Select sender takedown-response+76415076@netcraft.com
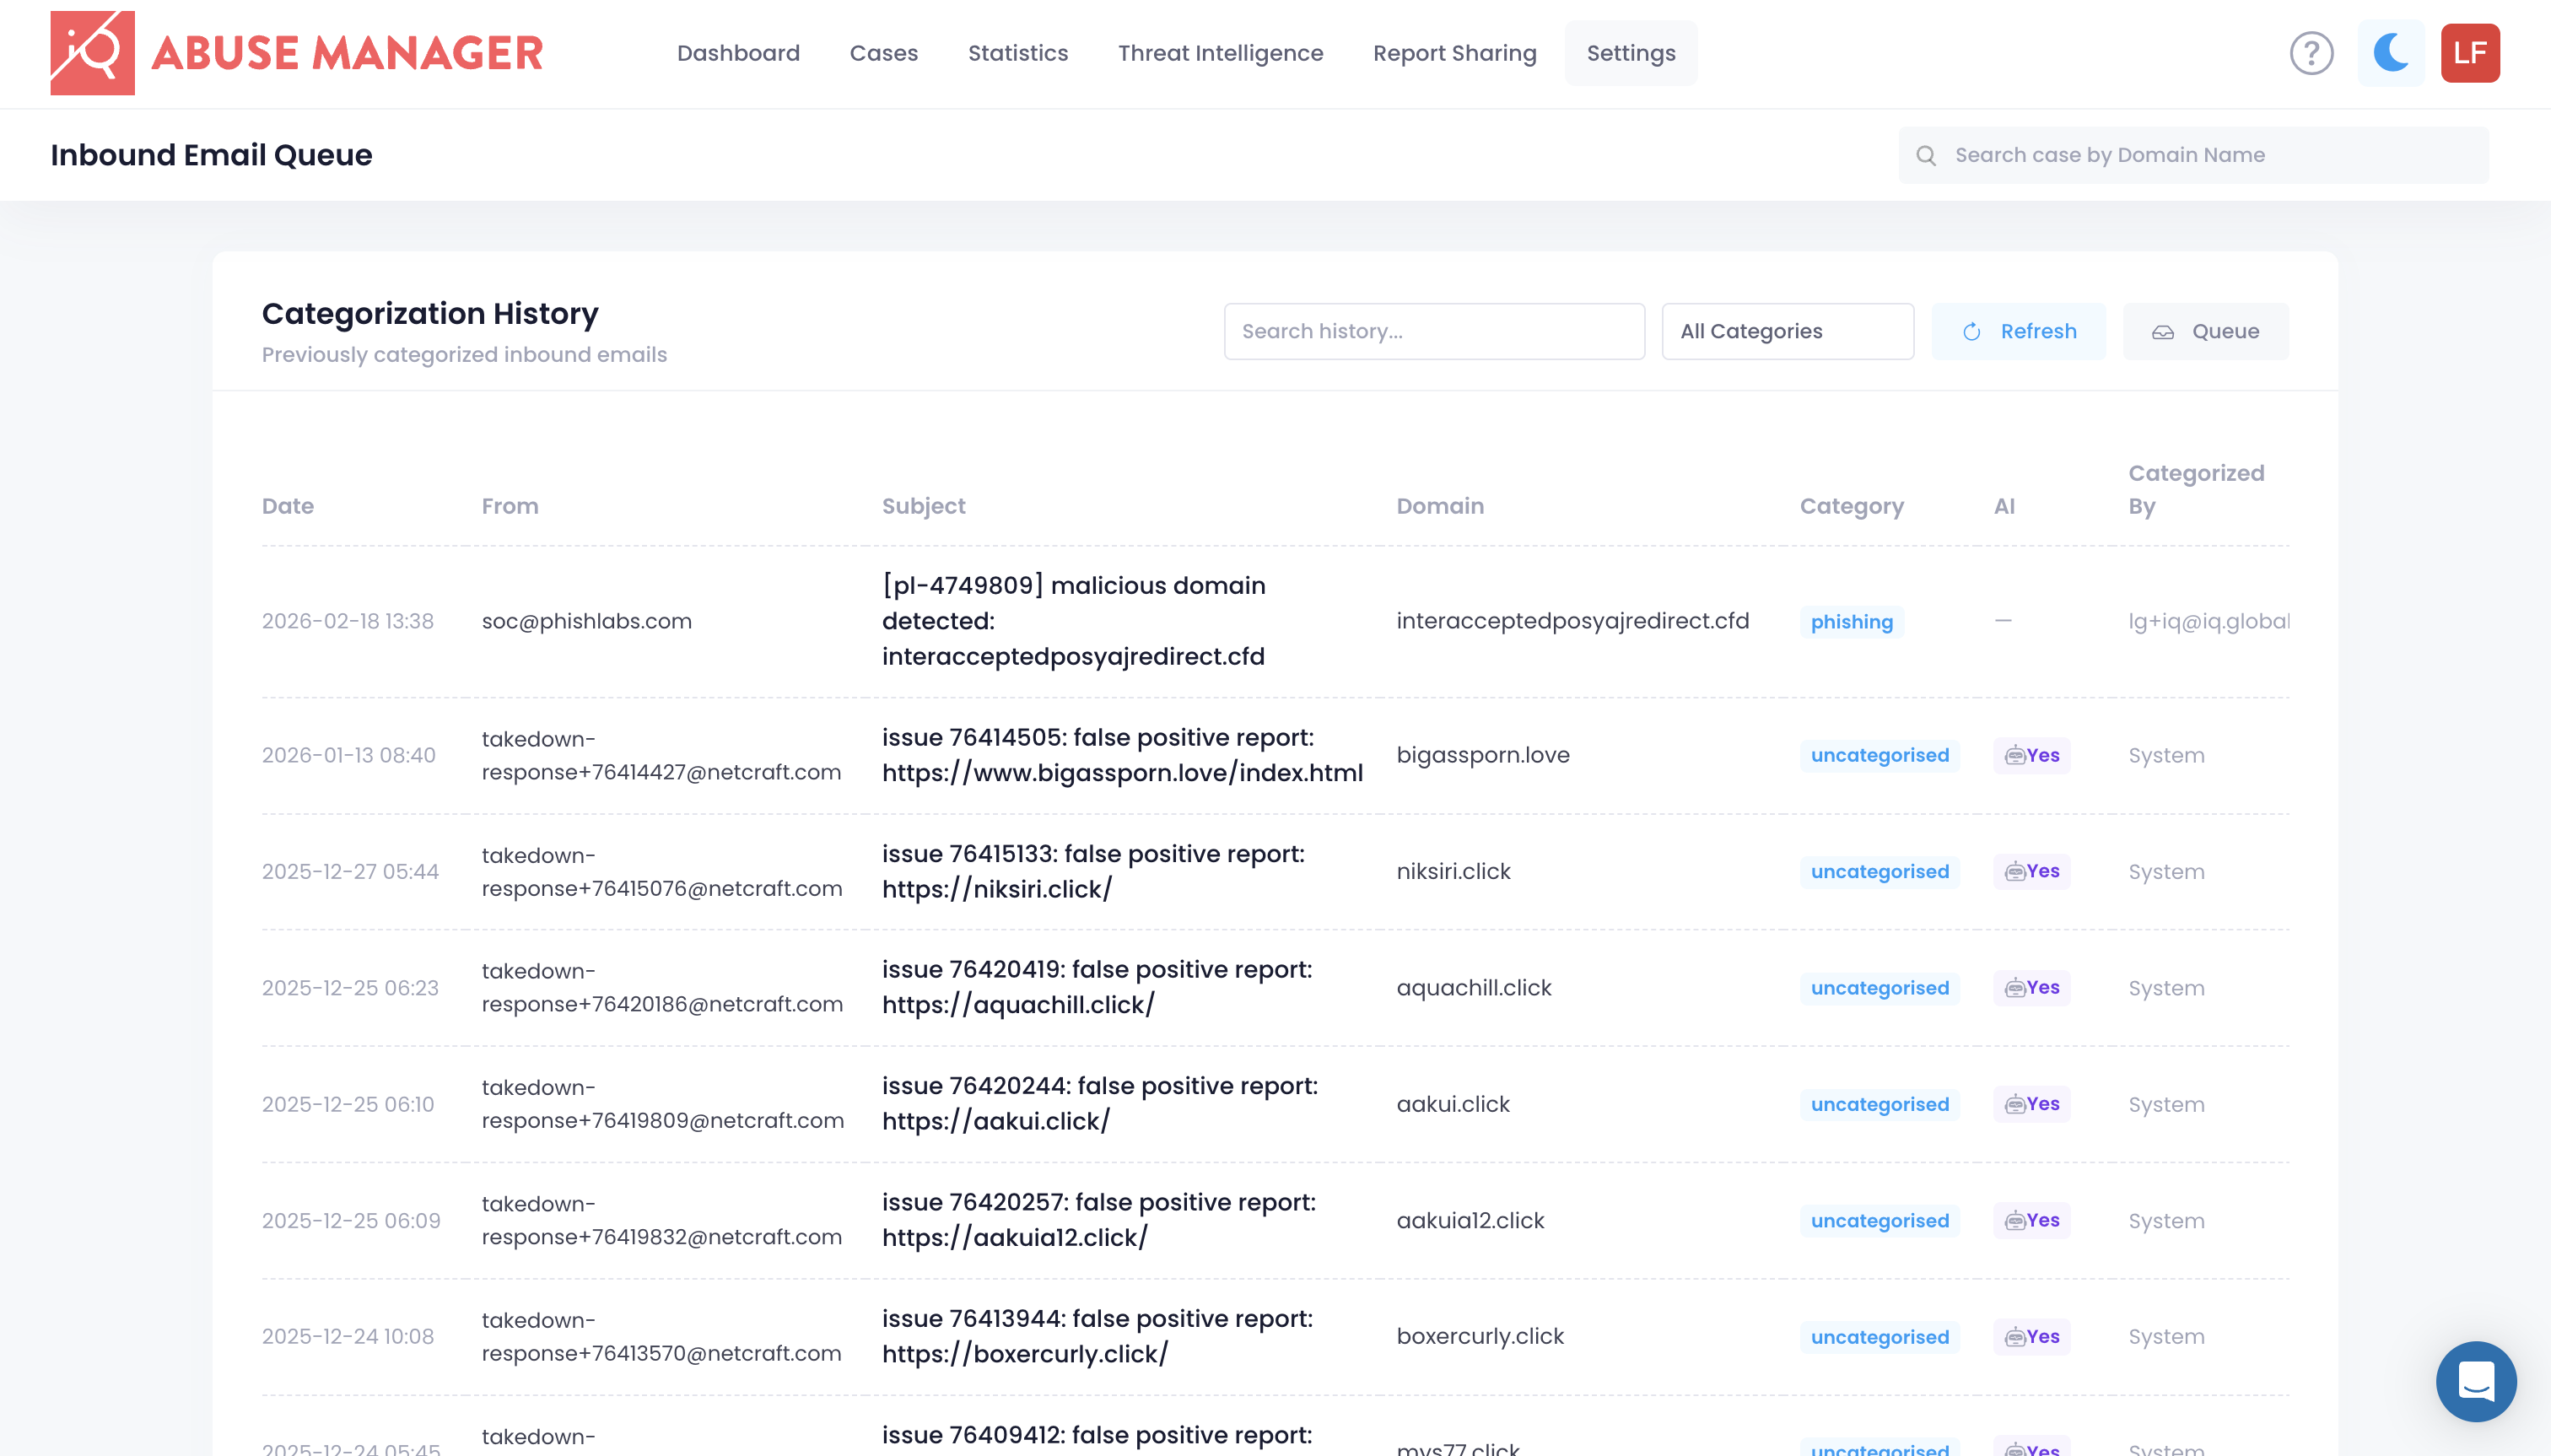The height and width of the screenshot is (1456, 2551). click(662, 871)
